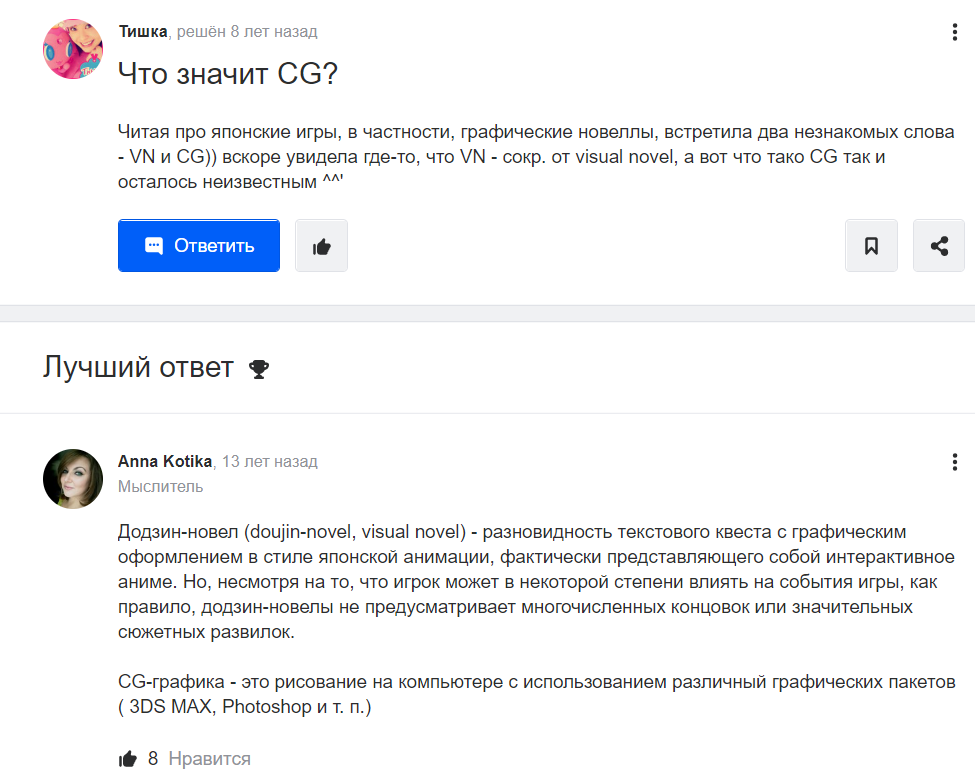
Task: Click the решён 8 лет назад status
Action: click(247, 31)
